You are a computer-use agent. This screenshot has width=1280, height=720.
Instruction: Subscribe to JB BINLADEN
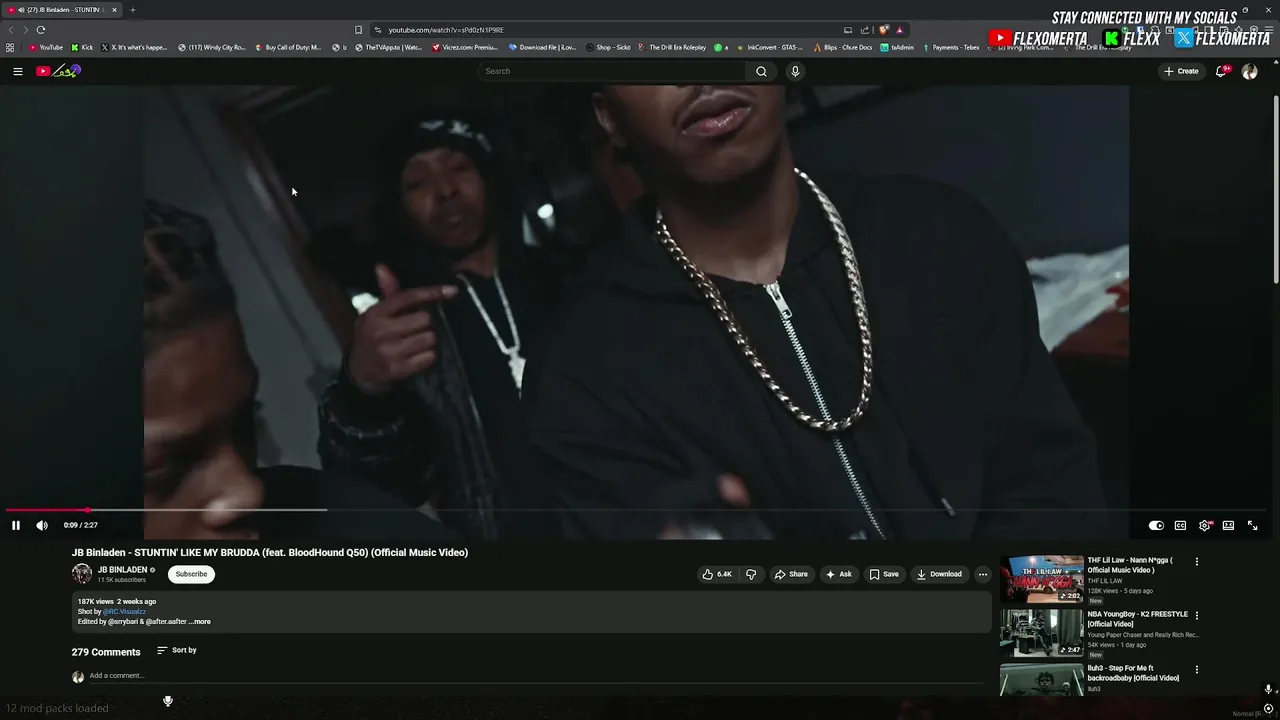[191, 574]
